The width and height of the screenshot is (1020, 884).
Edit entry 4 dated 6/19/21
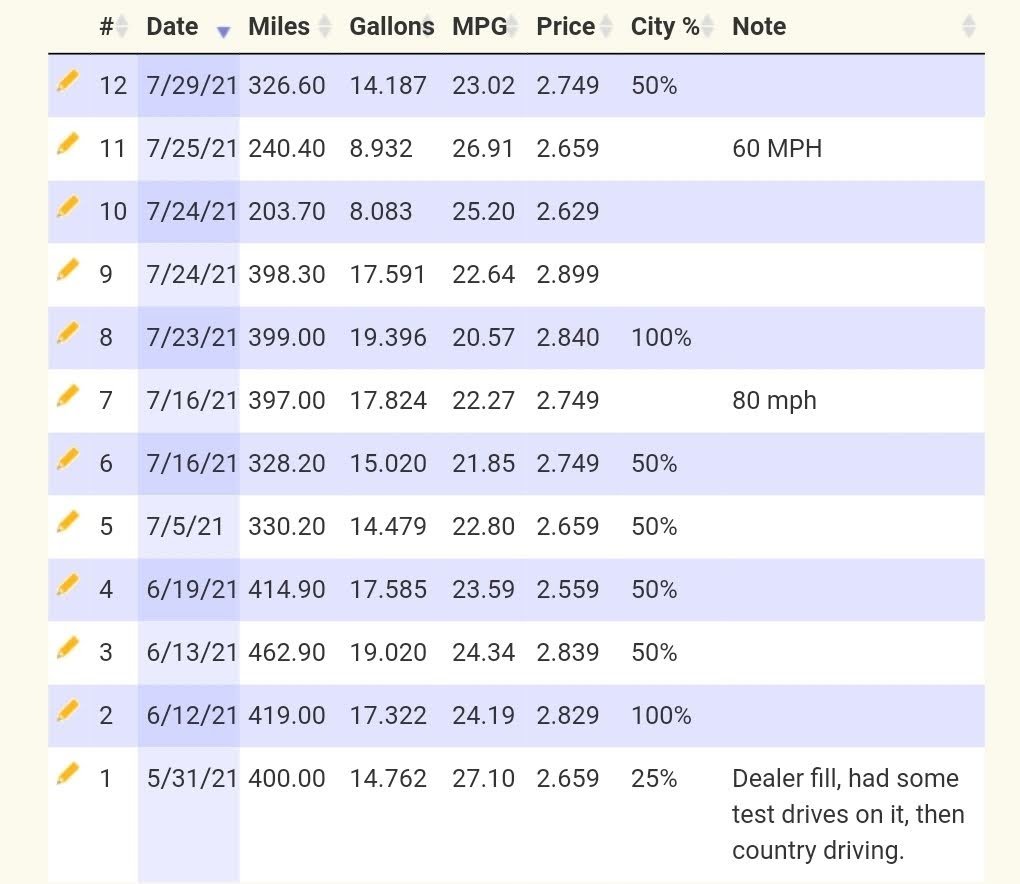pos(68,585)
